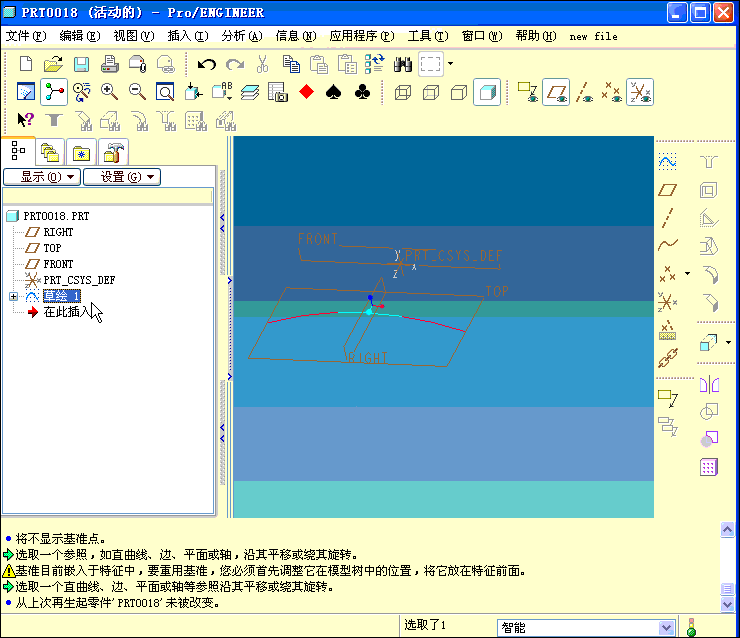The height and width of the screenshot is (638, 740).
Task: Click the red diamond icon
Action: point(306,92)
